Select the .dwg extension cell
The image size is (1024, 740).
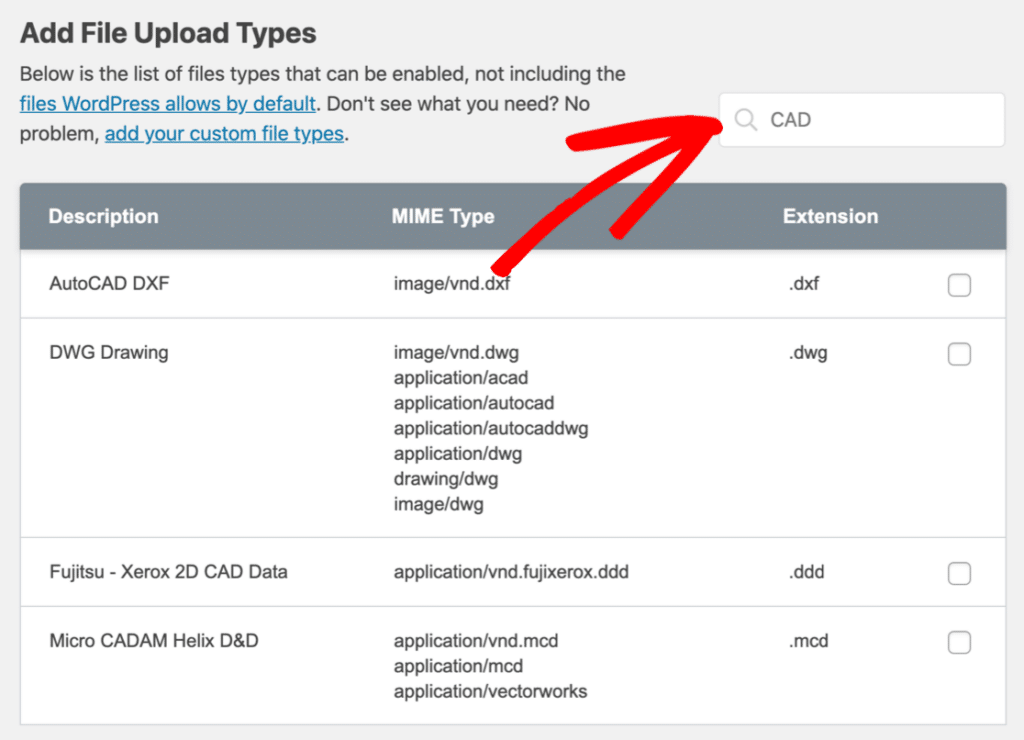(807, 352)
